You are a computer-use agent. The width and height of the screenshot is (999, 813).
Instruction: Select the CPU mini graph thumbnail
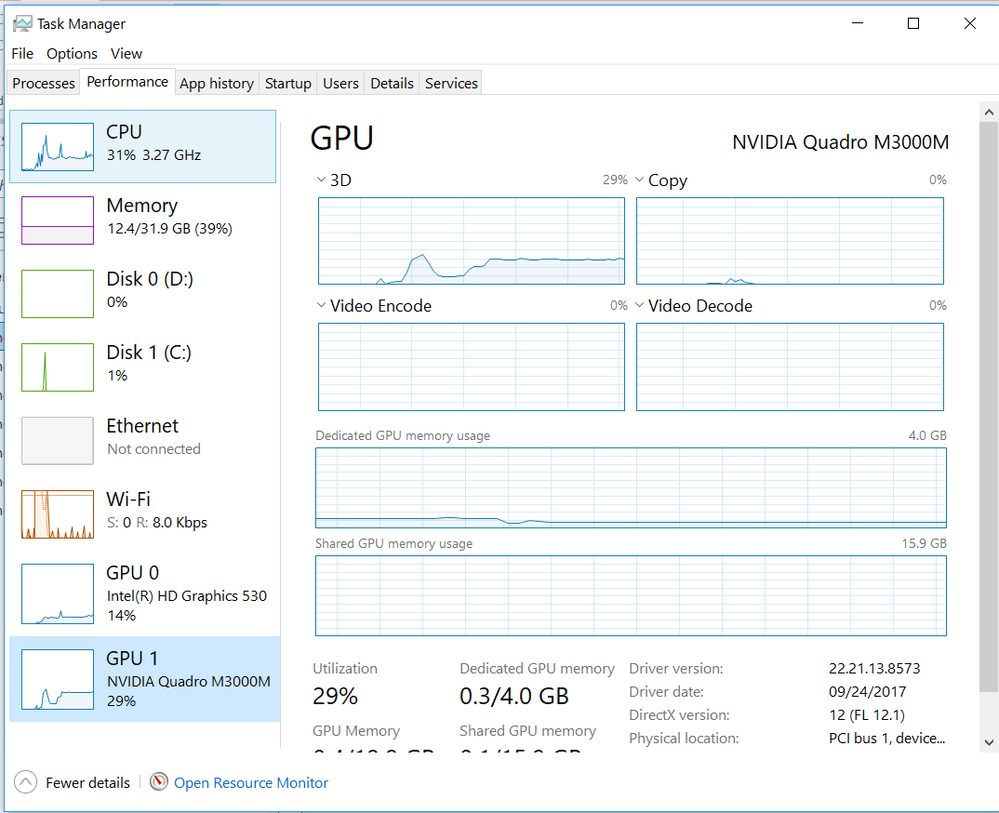click(57, 147)
